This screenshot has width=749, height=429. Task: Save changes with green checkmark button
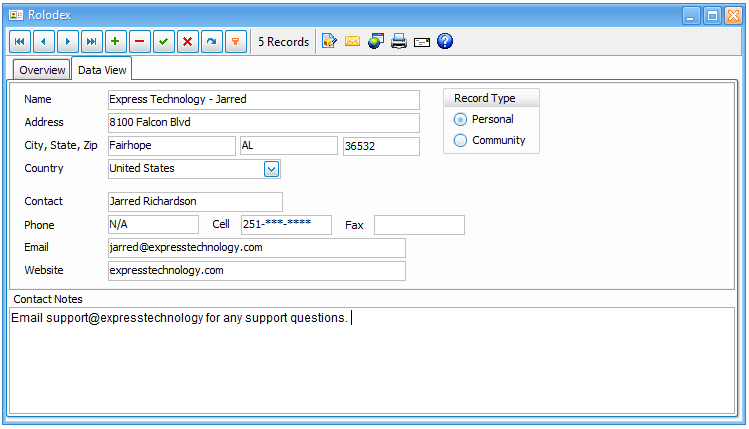[163, 42]
